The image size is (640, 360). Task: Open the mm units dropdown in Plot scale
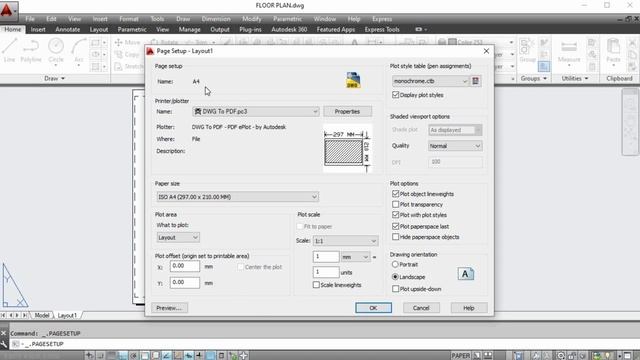[355, 257]
